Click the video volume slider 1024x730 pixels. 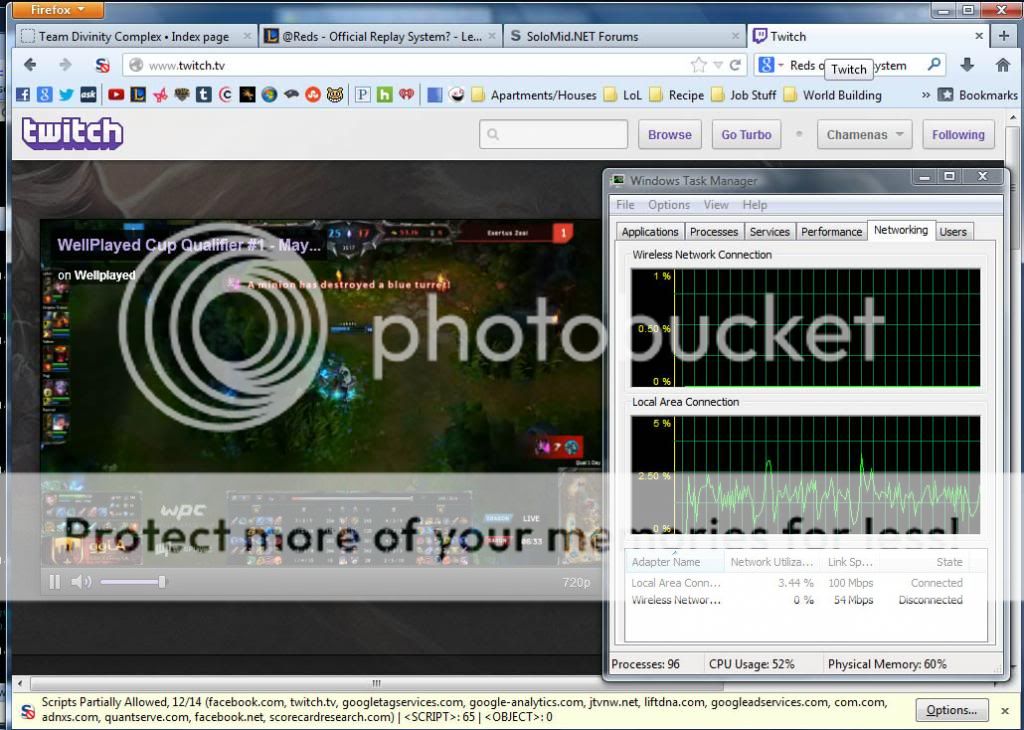tap(132, 581)
